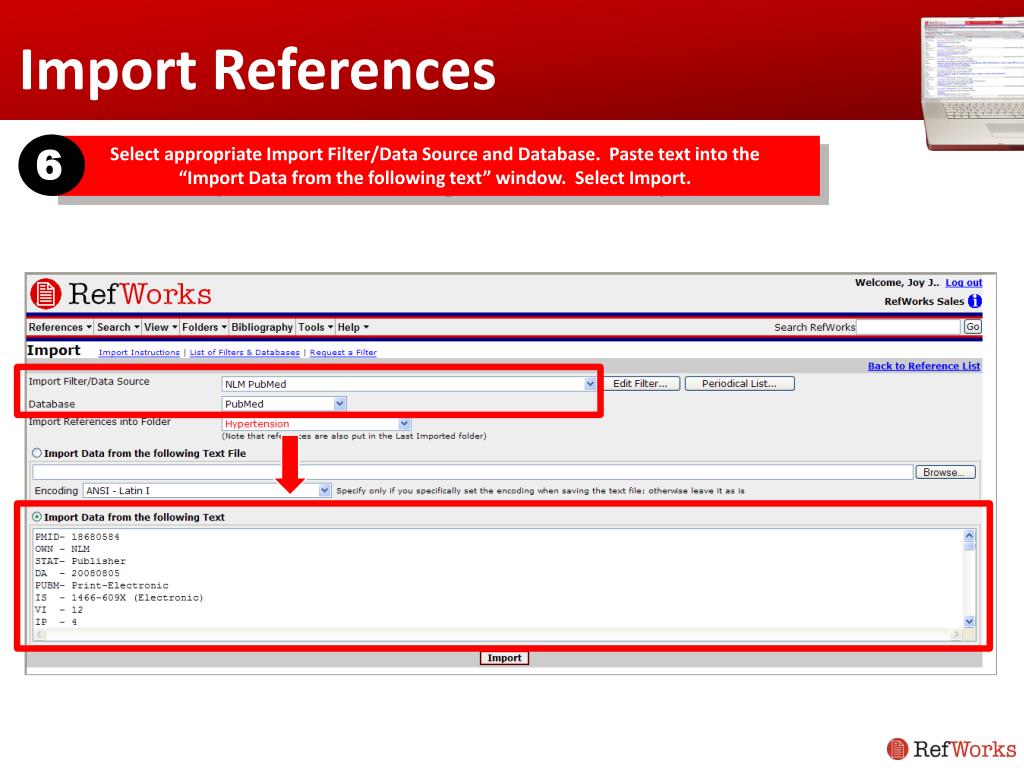
Task: Click the 'STAT- Publisher' line in text area
Action: click(x=80, y=561)
